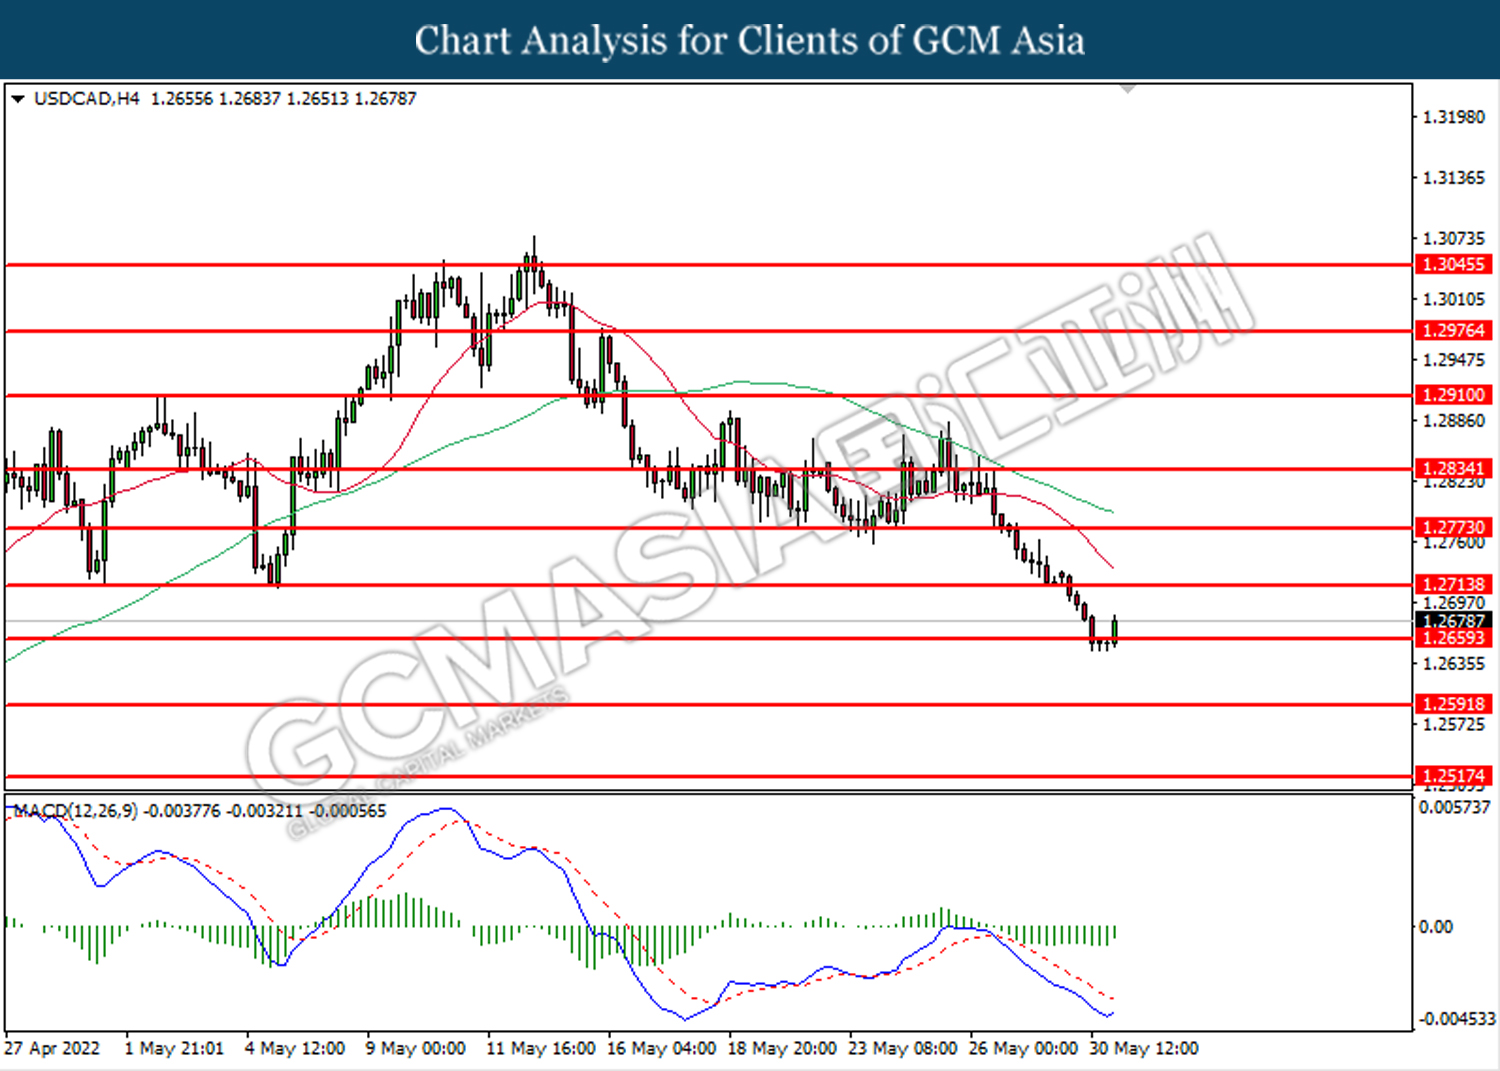Select the 1.29764 red price label
1500x1071 pixels.
point(1453,330)
